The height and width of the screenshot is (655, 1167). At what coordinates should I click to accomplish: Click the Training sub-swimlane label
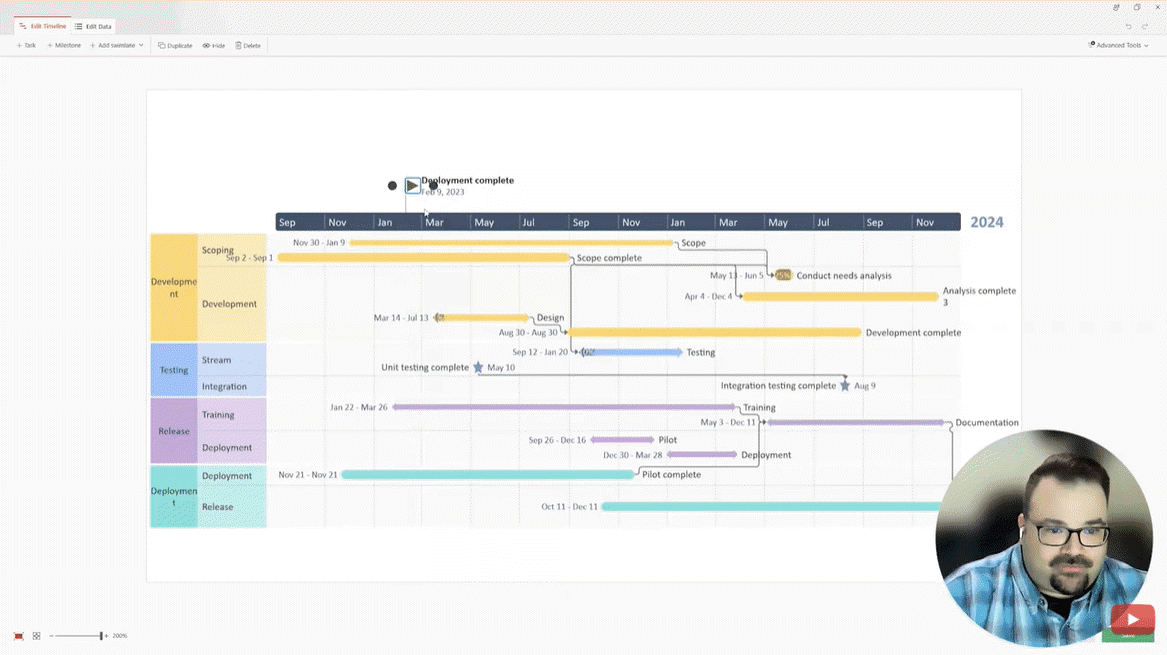pyautogui.click(x=218, y=415)
